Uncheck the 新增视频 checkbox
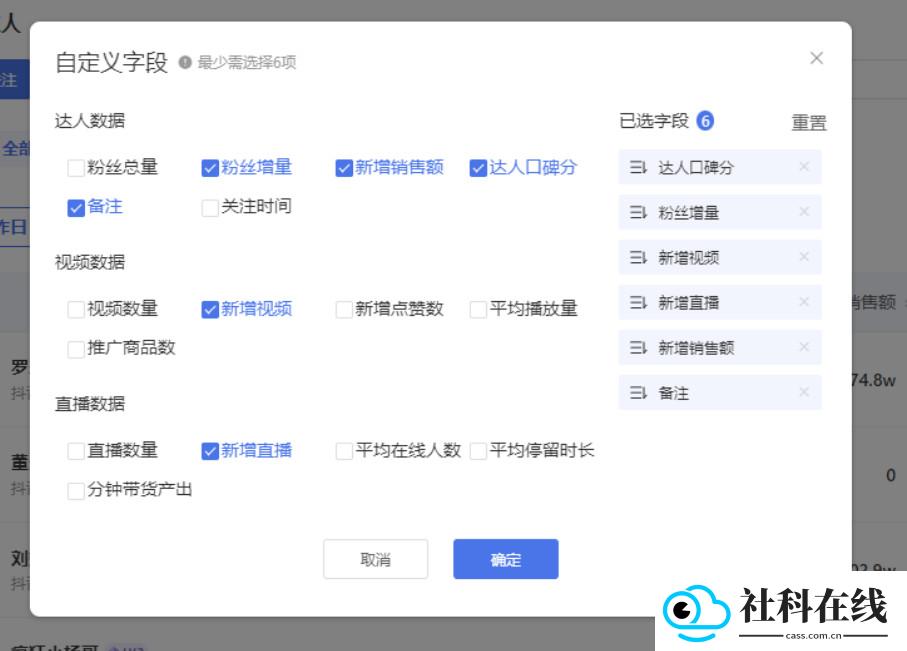The width and height of the screenshot is (907, 651). coord(209,309)
